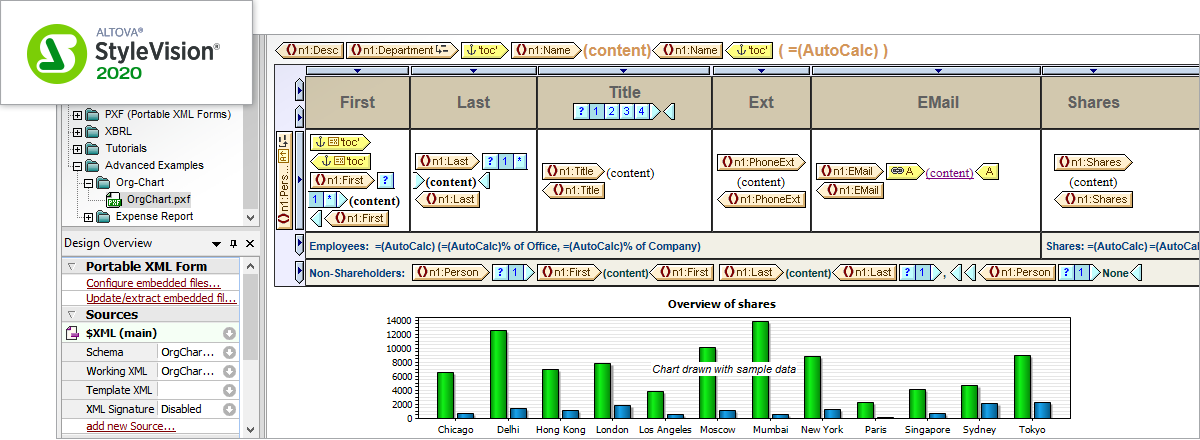Pin the Design Overview panel
The height and width of the screenshot is (440, 1200).
[x=234, y=243]
